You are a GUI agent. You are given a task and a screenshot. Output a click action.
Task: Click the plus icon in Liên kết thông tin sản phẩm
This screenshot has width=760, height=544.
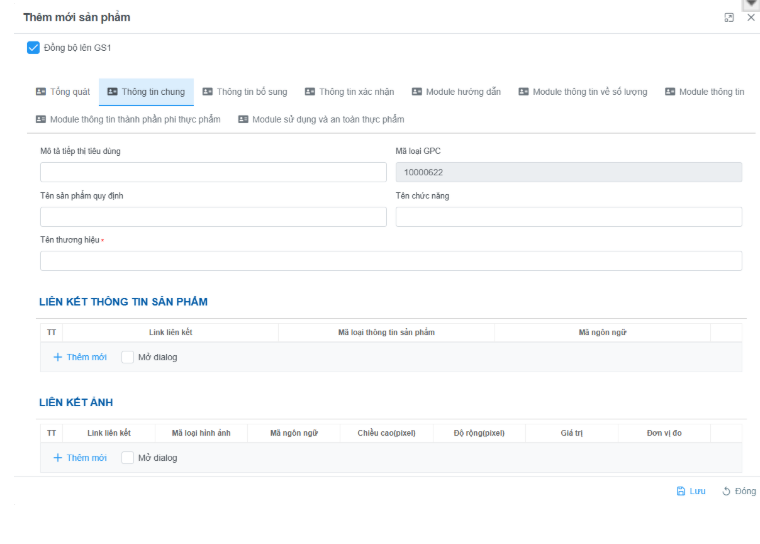coord(58,357)
